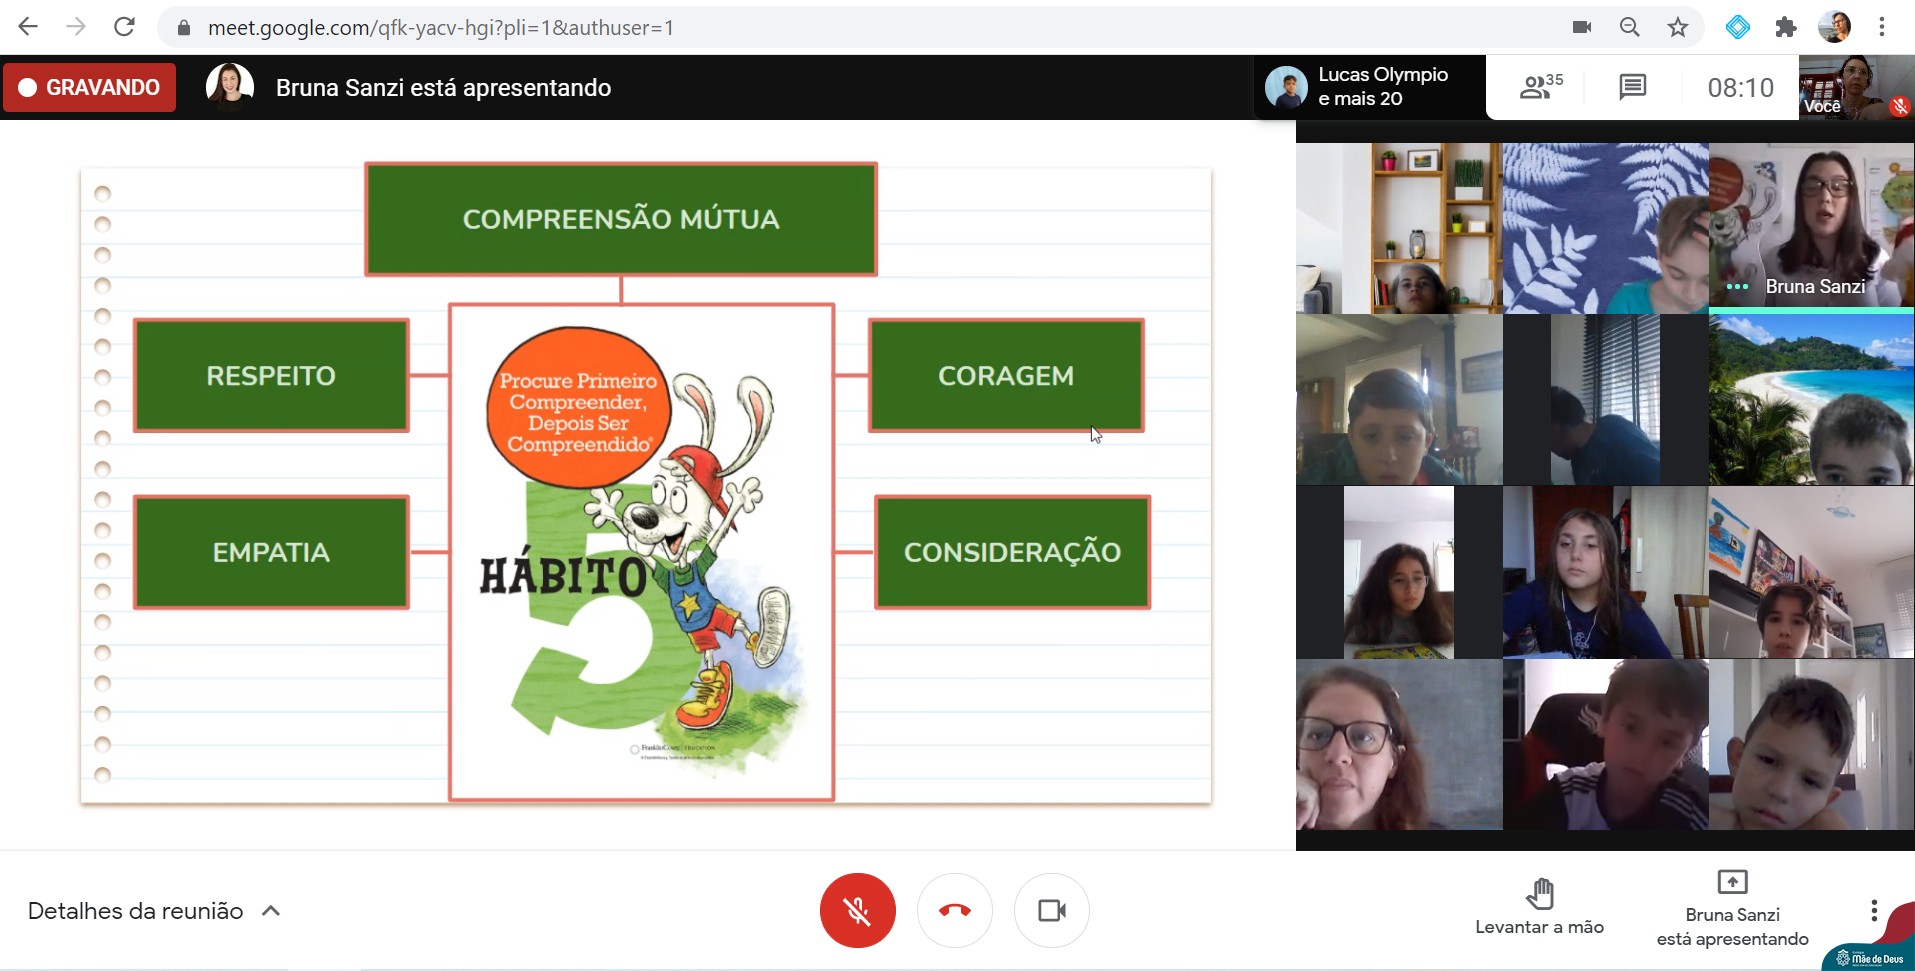The image size is (1915, 971).
Task: Reload the Google Meet page
Action: pyautogui.click(x=124, y=27)
